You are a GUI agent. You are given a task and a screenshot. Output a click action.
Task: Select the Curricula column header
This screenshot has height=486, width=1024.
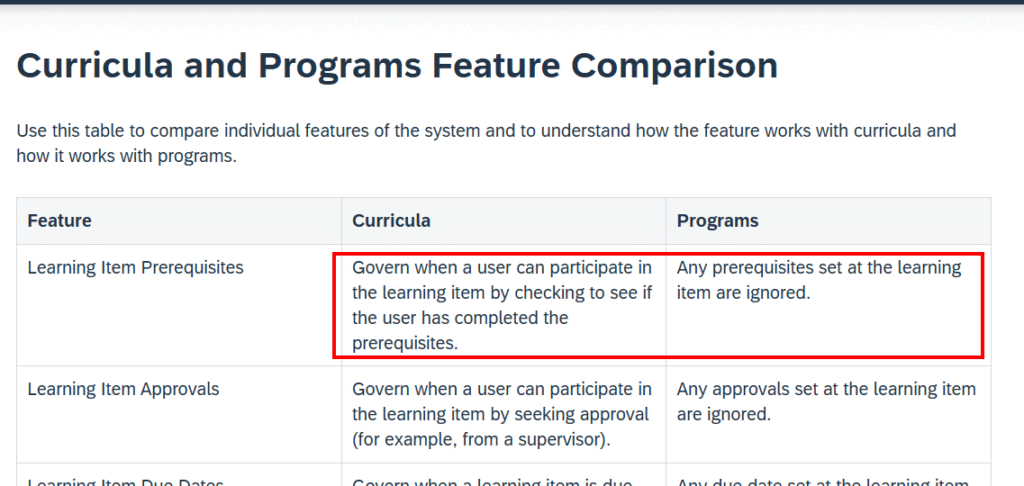[x=391, y=220]
